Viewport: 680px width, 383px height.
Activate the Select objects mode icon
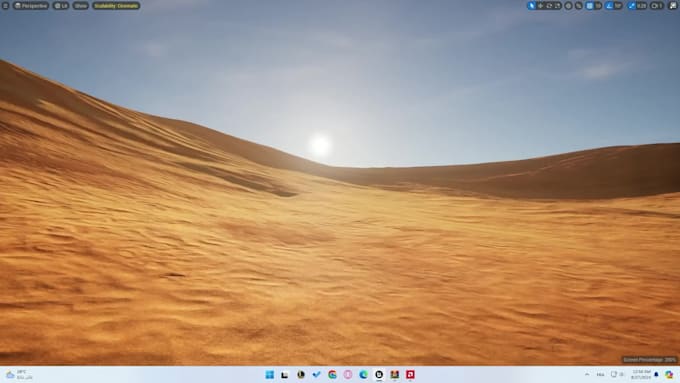pos(532,6)
